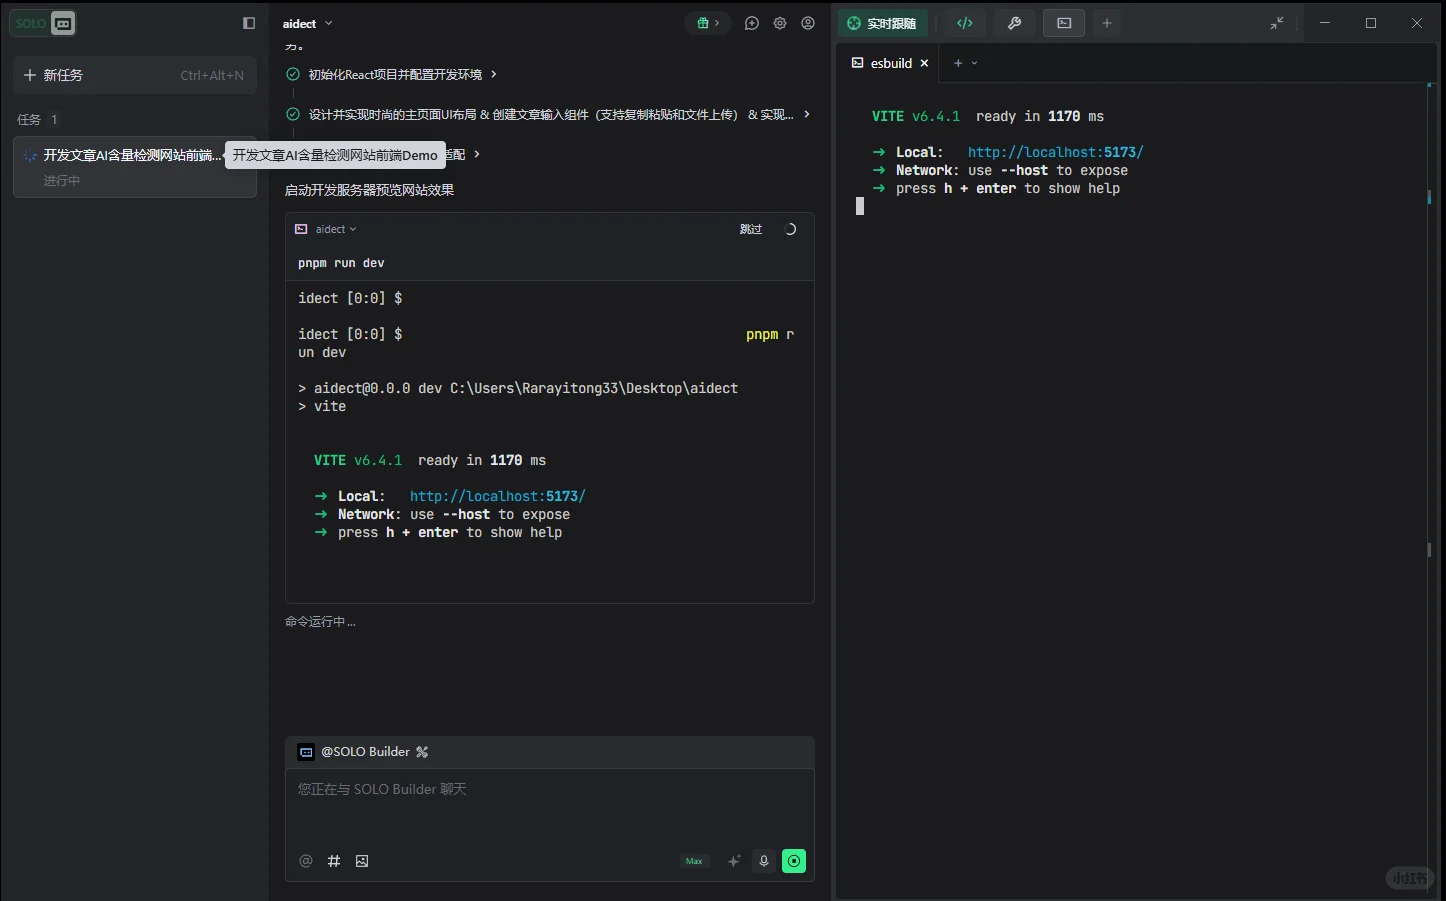Open settings gear icon
The image size is (1446, 901).
[x=780, y=23]
